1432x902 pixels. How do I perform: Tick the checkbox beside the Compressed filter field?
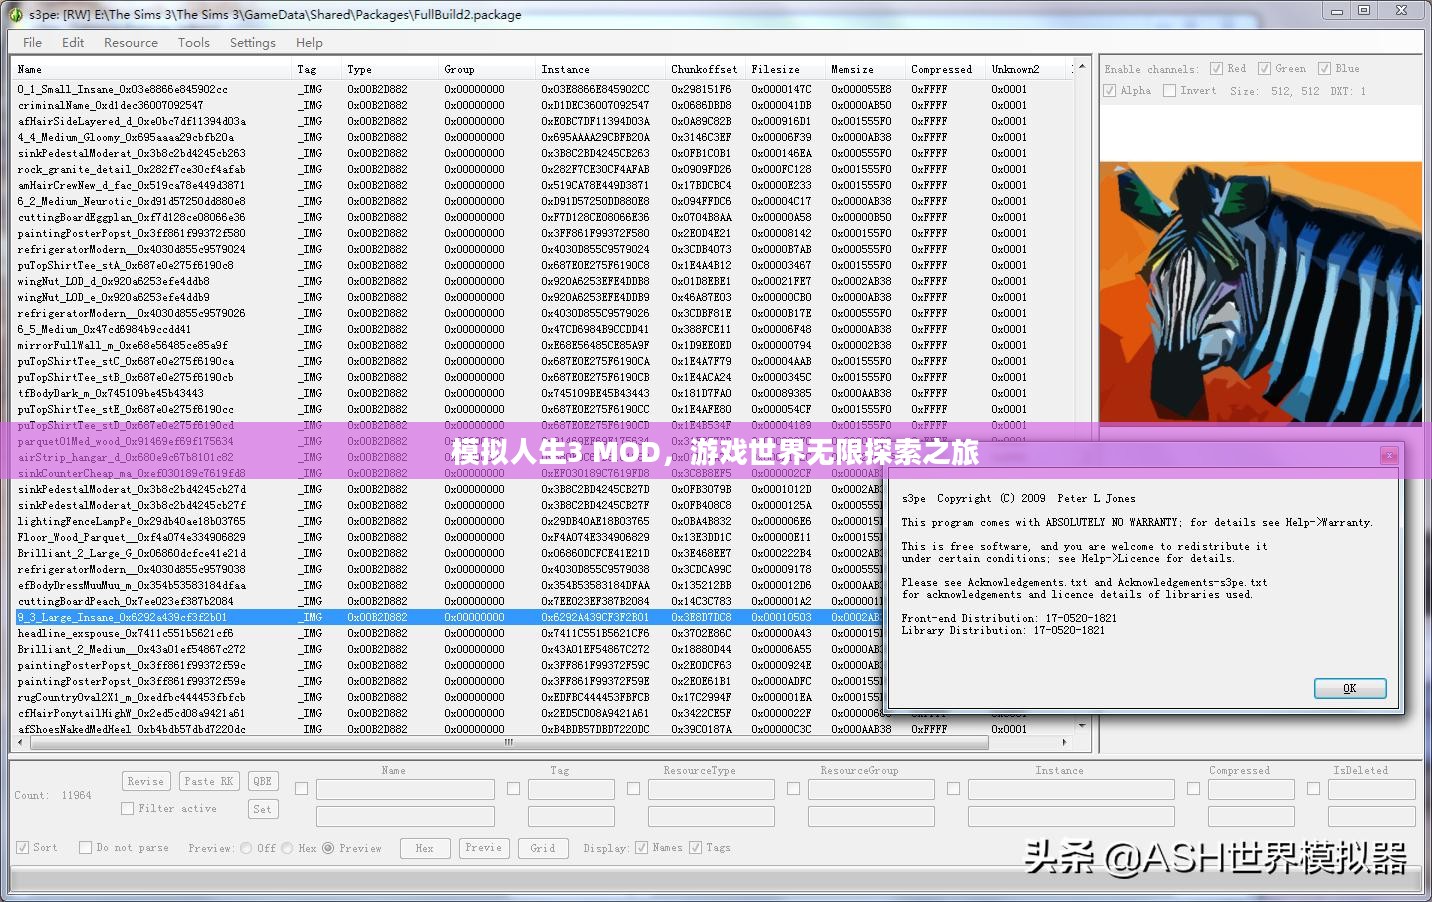pos(1193,789)
